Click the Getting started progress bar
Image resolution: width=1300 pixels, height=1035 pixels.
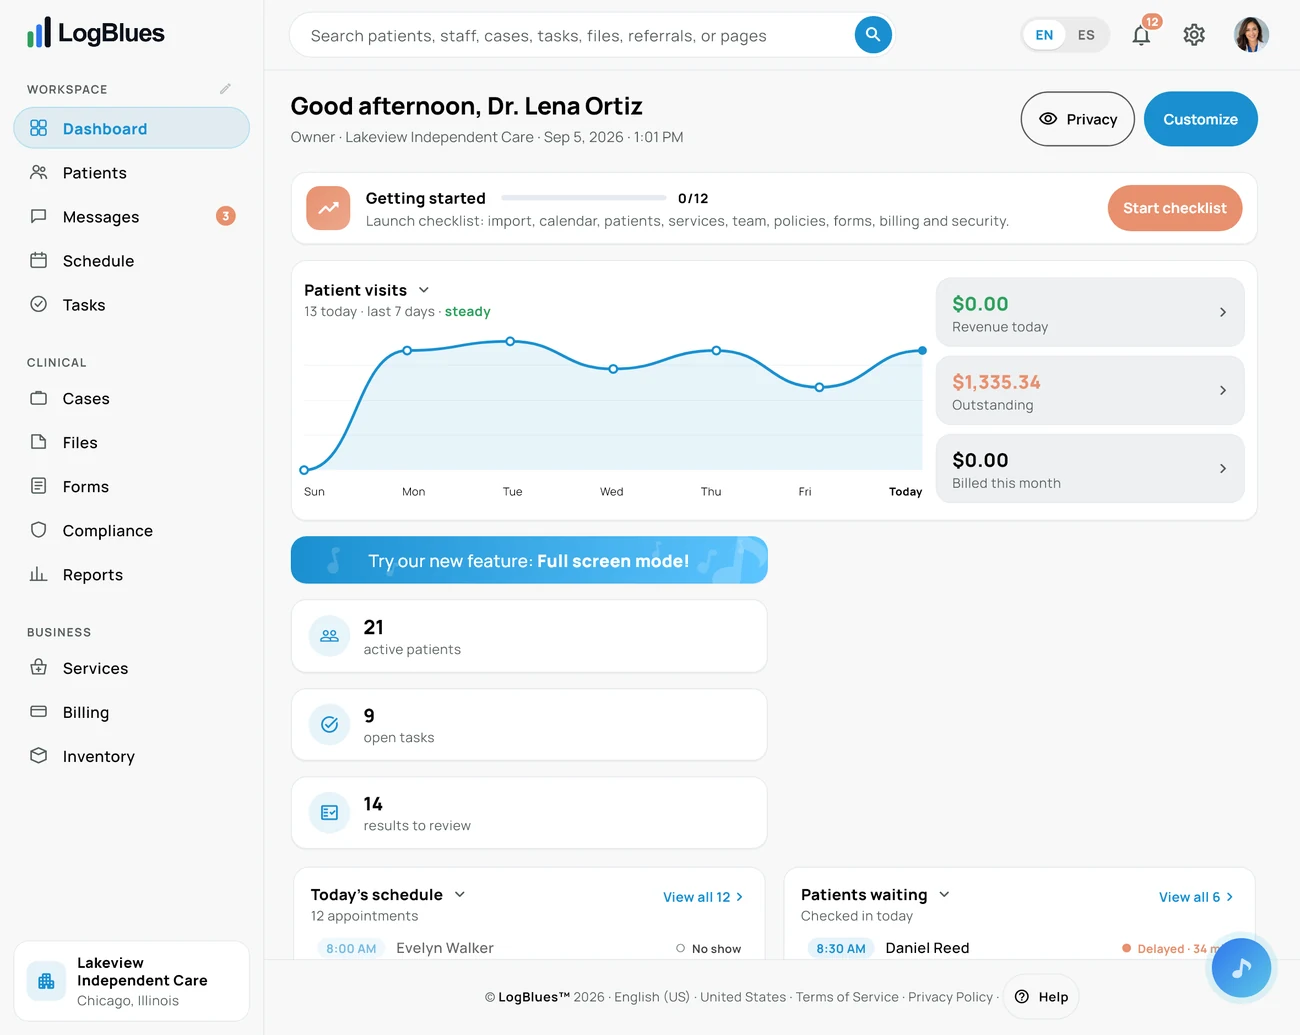tap(583, 198)
